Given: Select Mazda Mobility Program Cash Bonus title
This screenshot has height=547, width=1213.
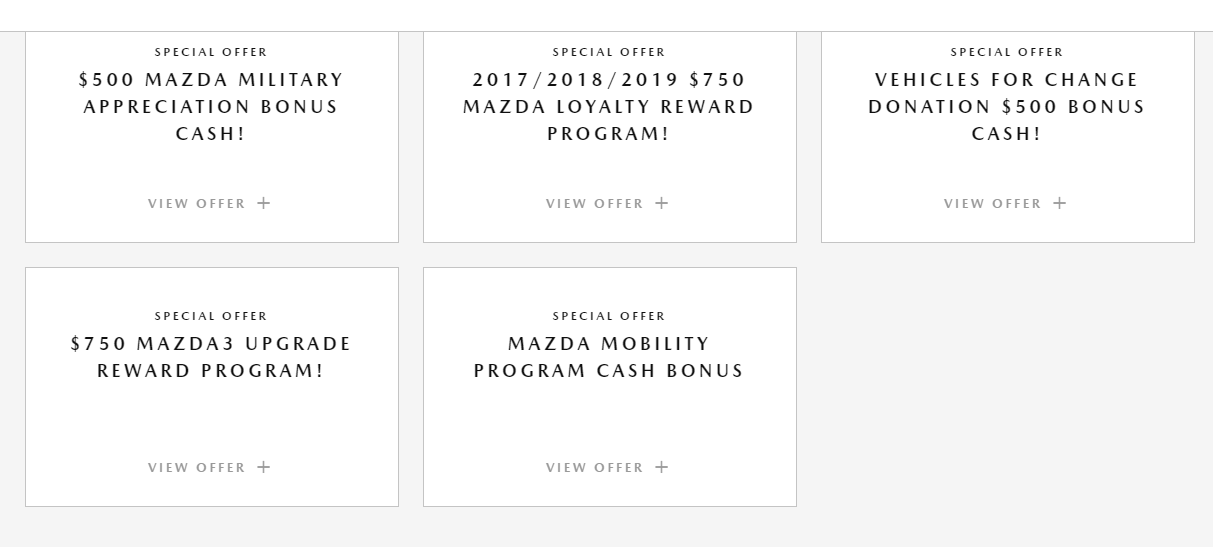Looking at the screenshot, I should coord(609,357).
